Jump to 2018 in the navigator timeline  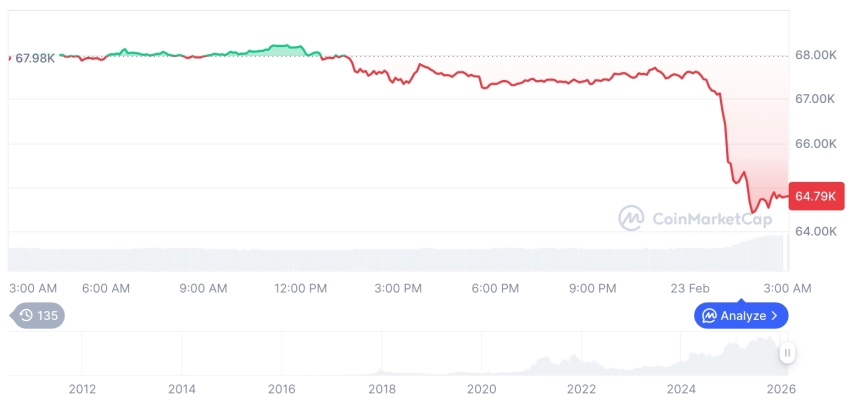(381, 388)
